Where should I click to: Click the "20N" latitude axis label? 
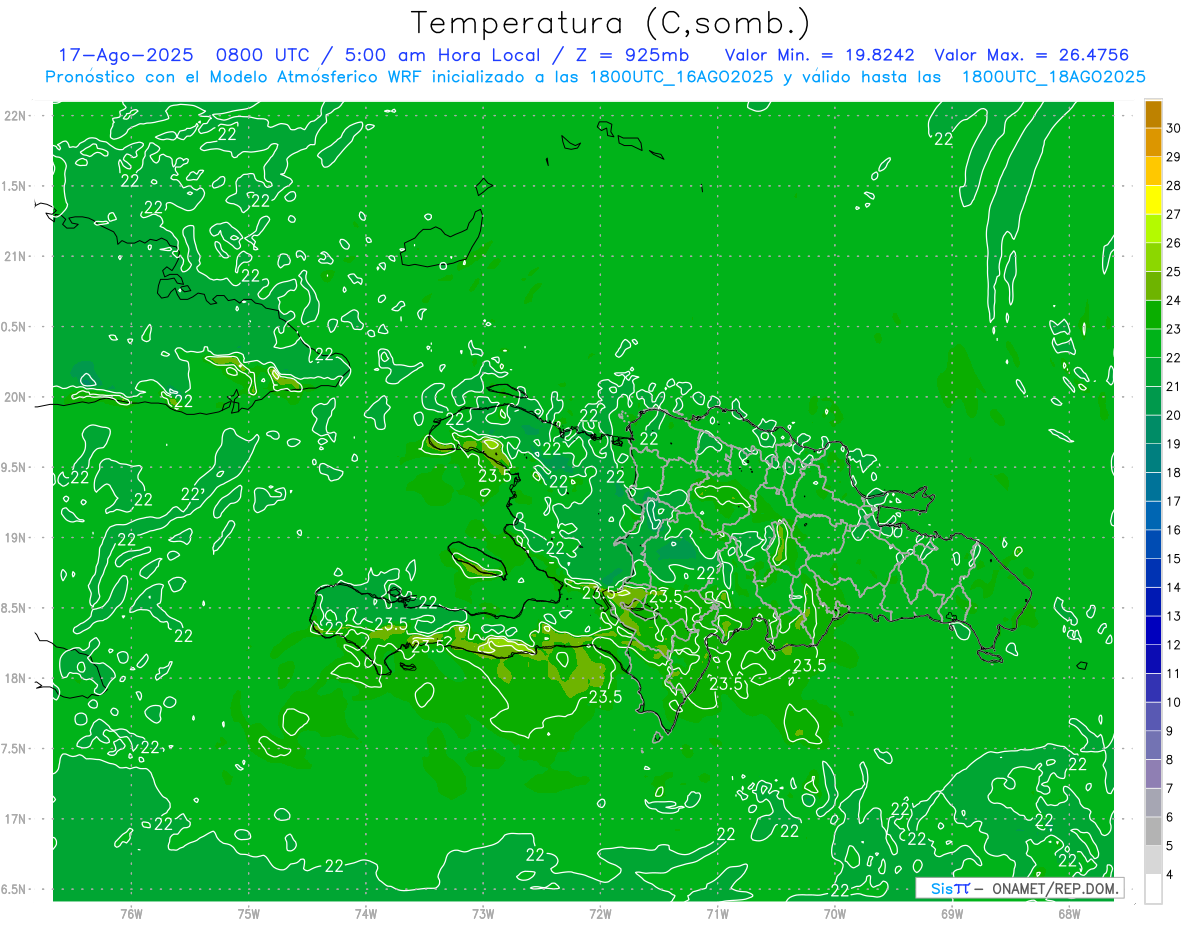point(14,397)
